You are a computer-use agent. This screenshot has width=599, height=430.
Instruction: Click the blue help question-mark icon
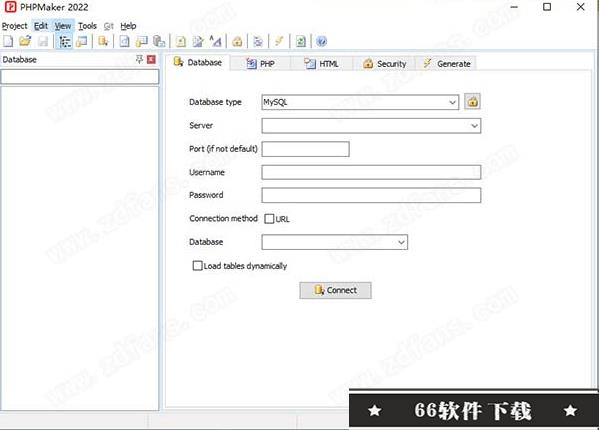(322, 41)
